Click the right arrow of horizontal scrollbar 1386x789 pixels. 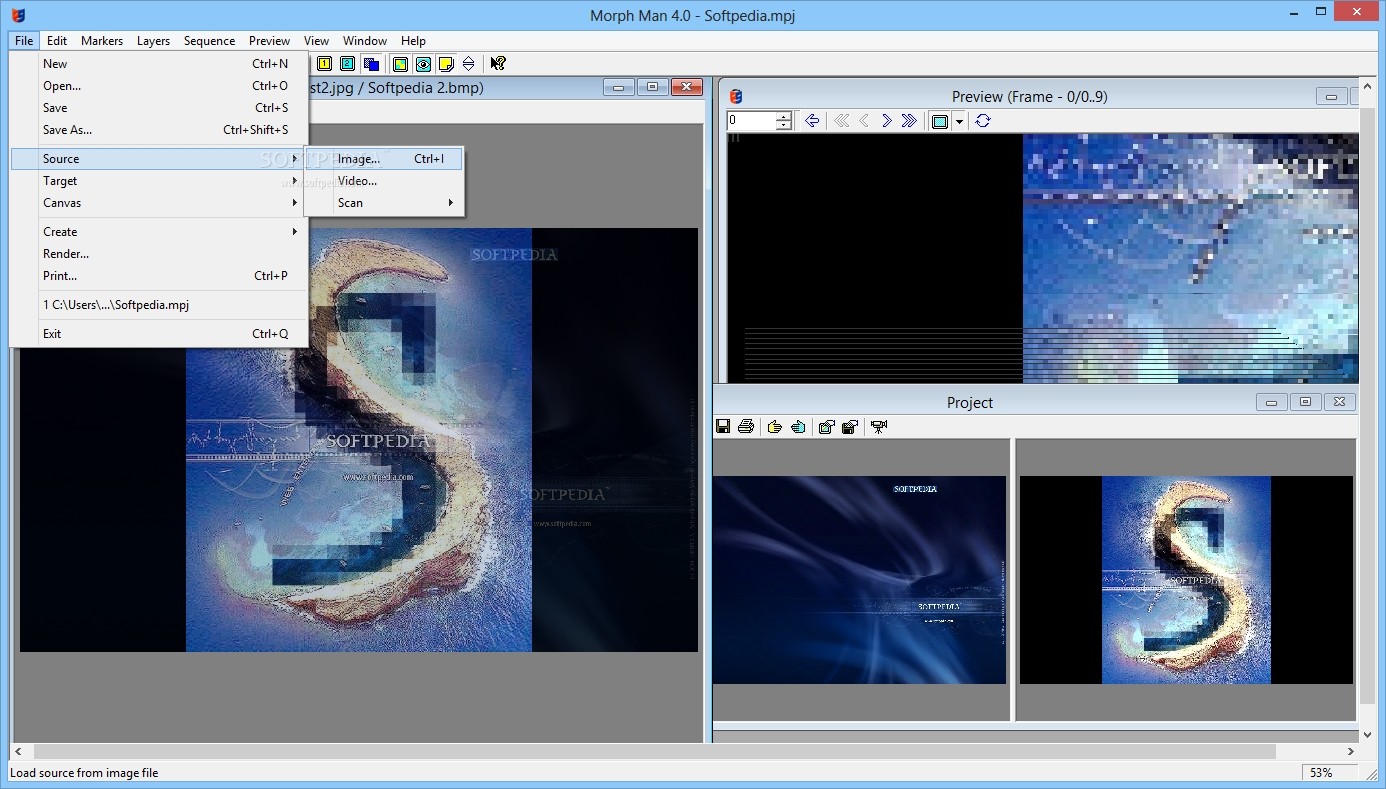(x=1352, y=751)
